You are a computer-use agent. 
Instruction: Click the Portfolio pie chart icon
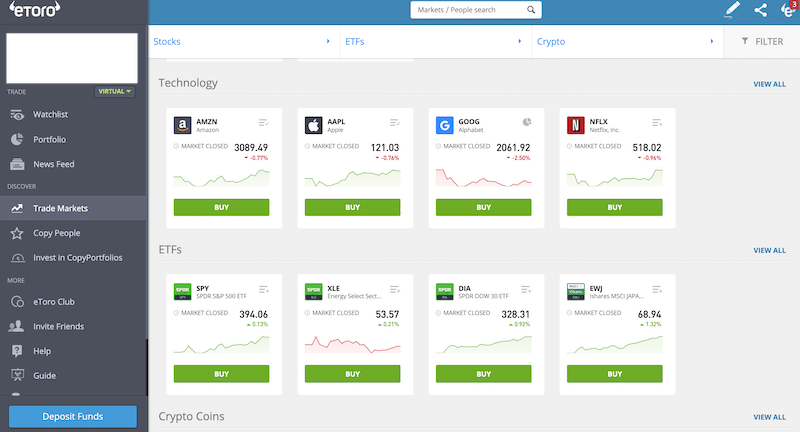click(17, 139)
